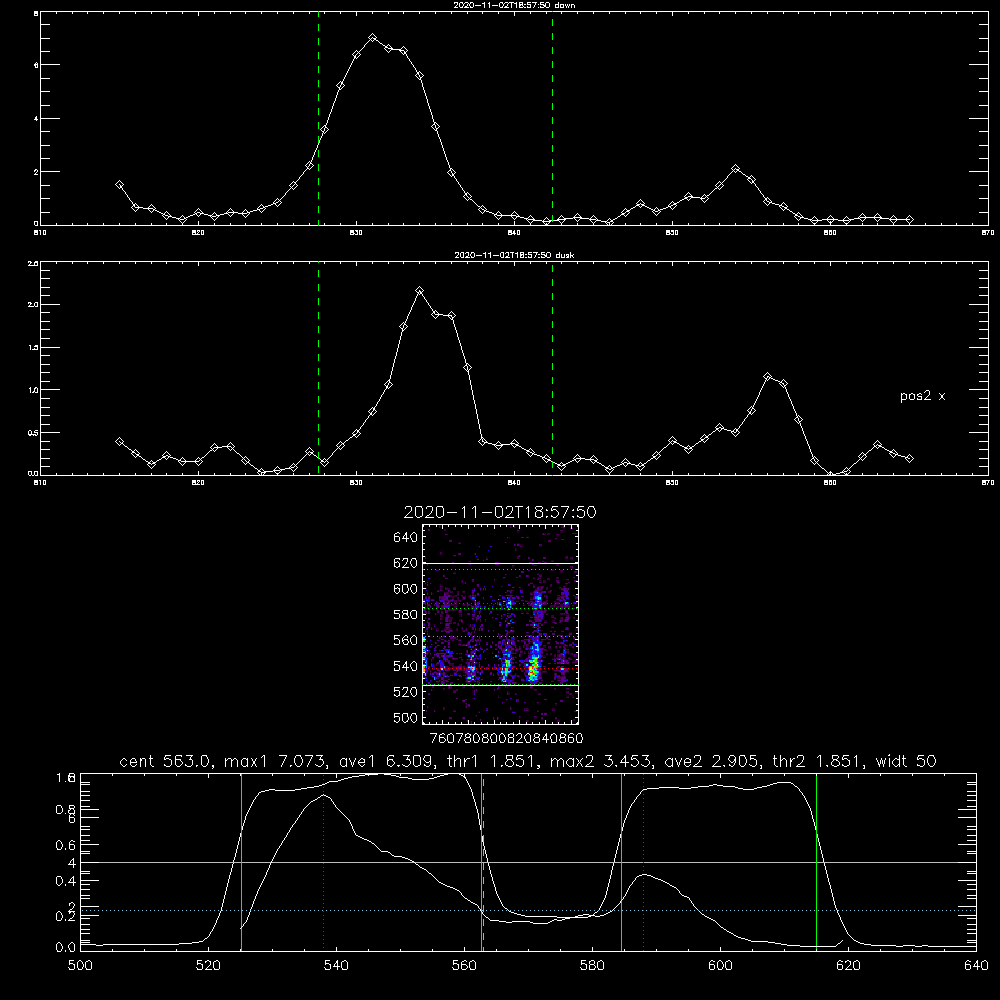The image size is (1000, 1000).
Task: Click the orange dashed centre line in bottom plot
Action: click(x=483, y=862)
